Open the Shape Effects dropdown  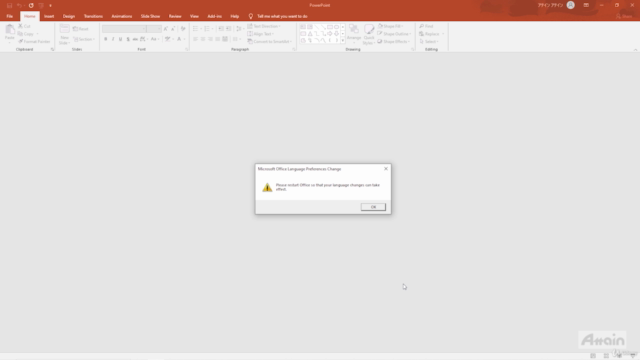tap(393, 42)
